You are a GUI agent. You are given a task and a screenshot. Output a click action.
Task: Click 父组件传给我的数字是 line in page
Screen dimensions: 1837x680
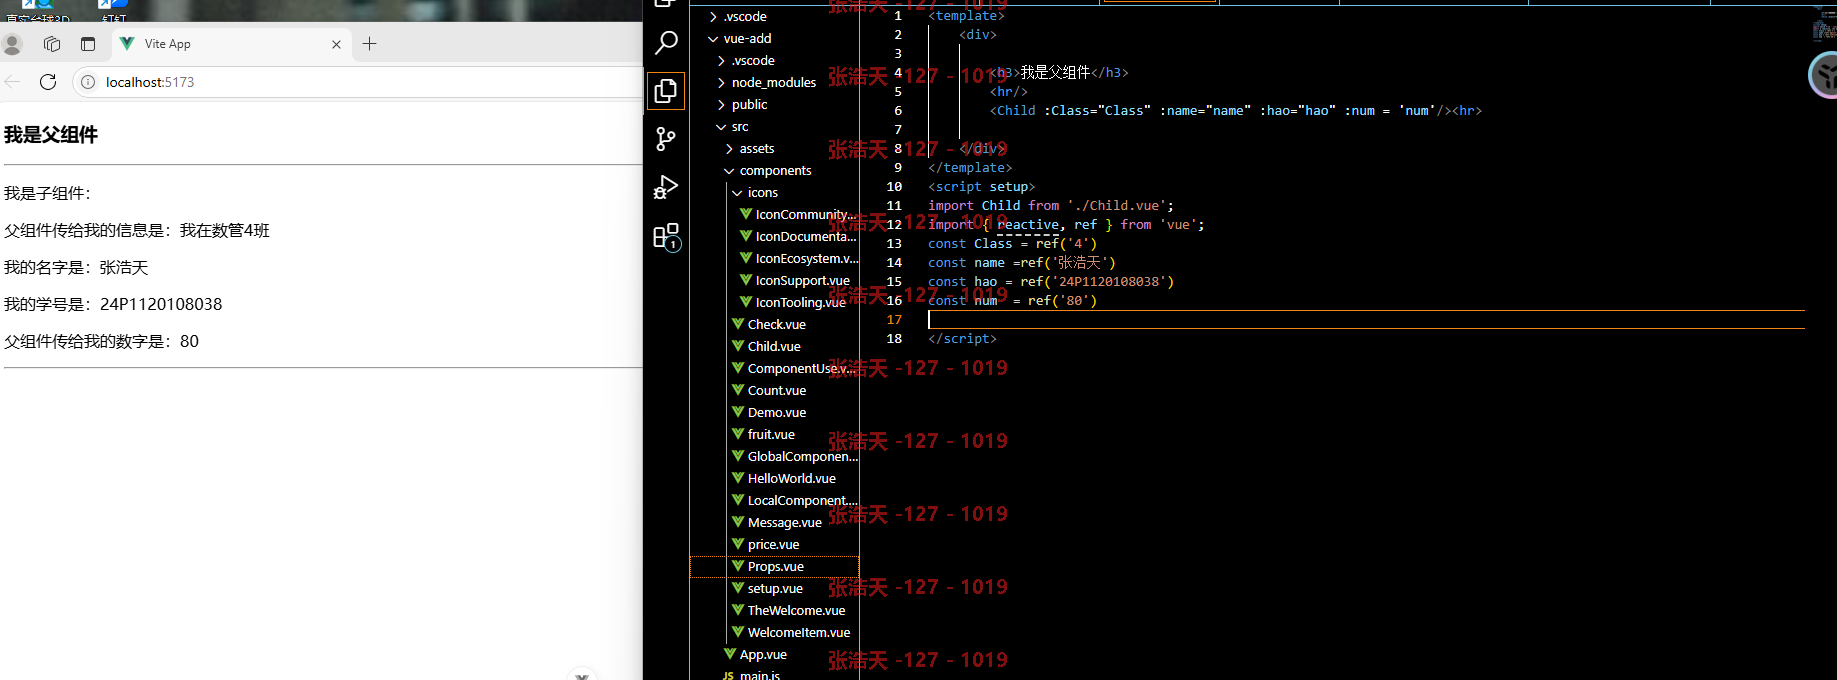(x=101, y=341)
